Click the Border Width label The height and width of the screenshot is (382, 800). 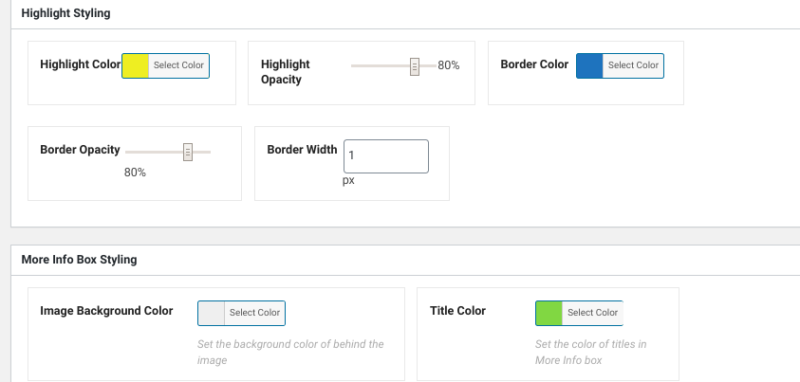(302, 150)
